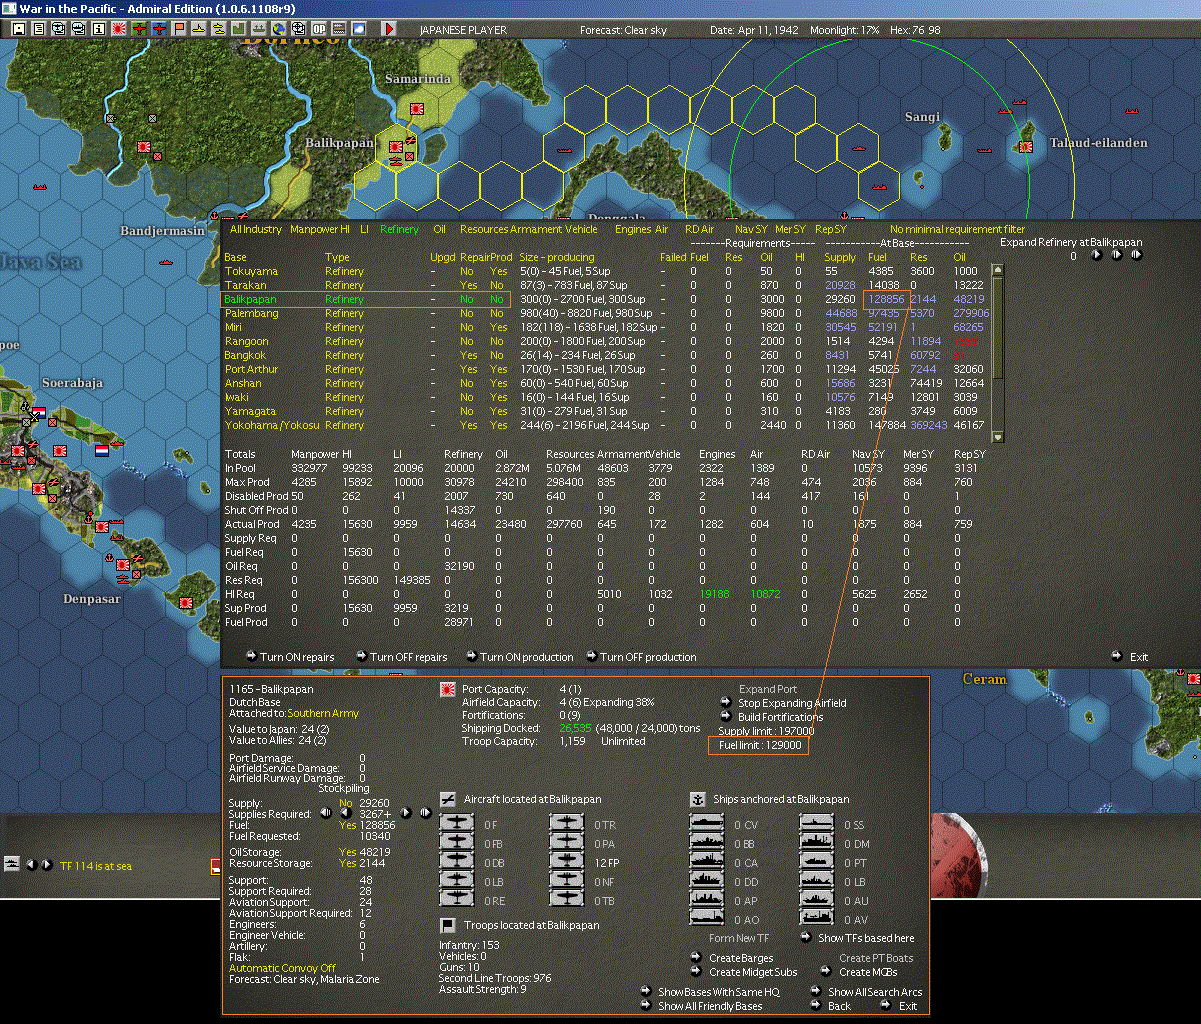Click the aircraft icon beside 'Aircraft located at Balikpapan'
This screenshot has width=1201, height=1024.
447,799
